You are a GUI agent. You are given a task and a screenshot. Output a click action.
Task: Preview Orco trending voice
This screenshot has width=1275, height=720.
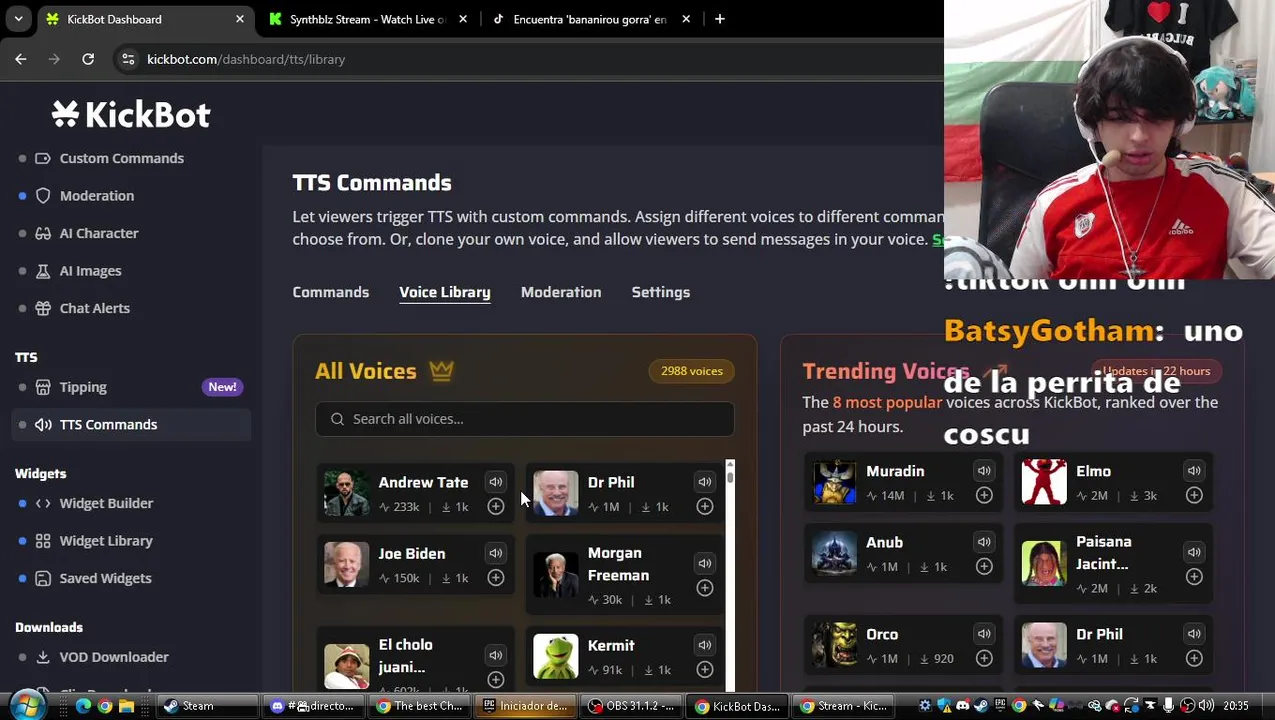click(984, 634)
